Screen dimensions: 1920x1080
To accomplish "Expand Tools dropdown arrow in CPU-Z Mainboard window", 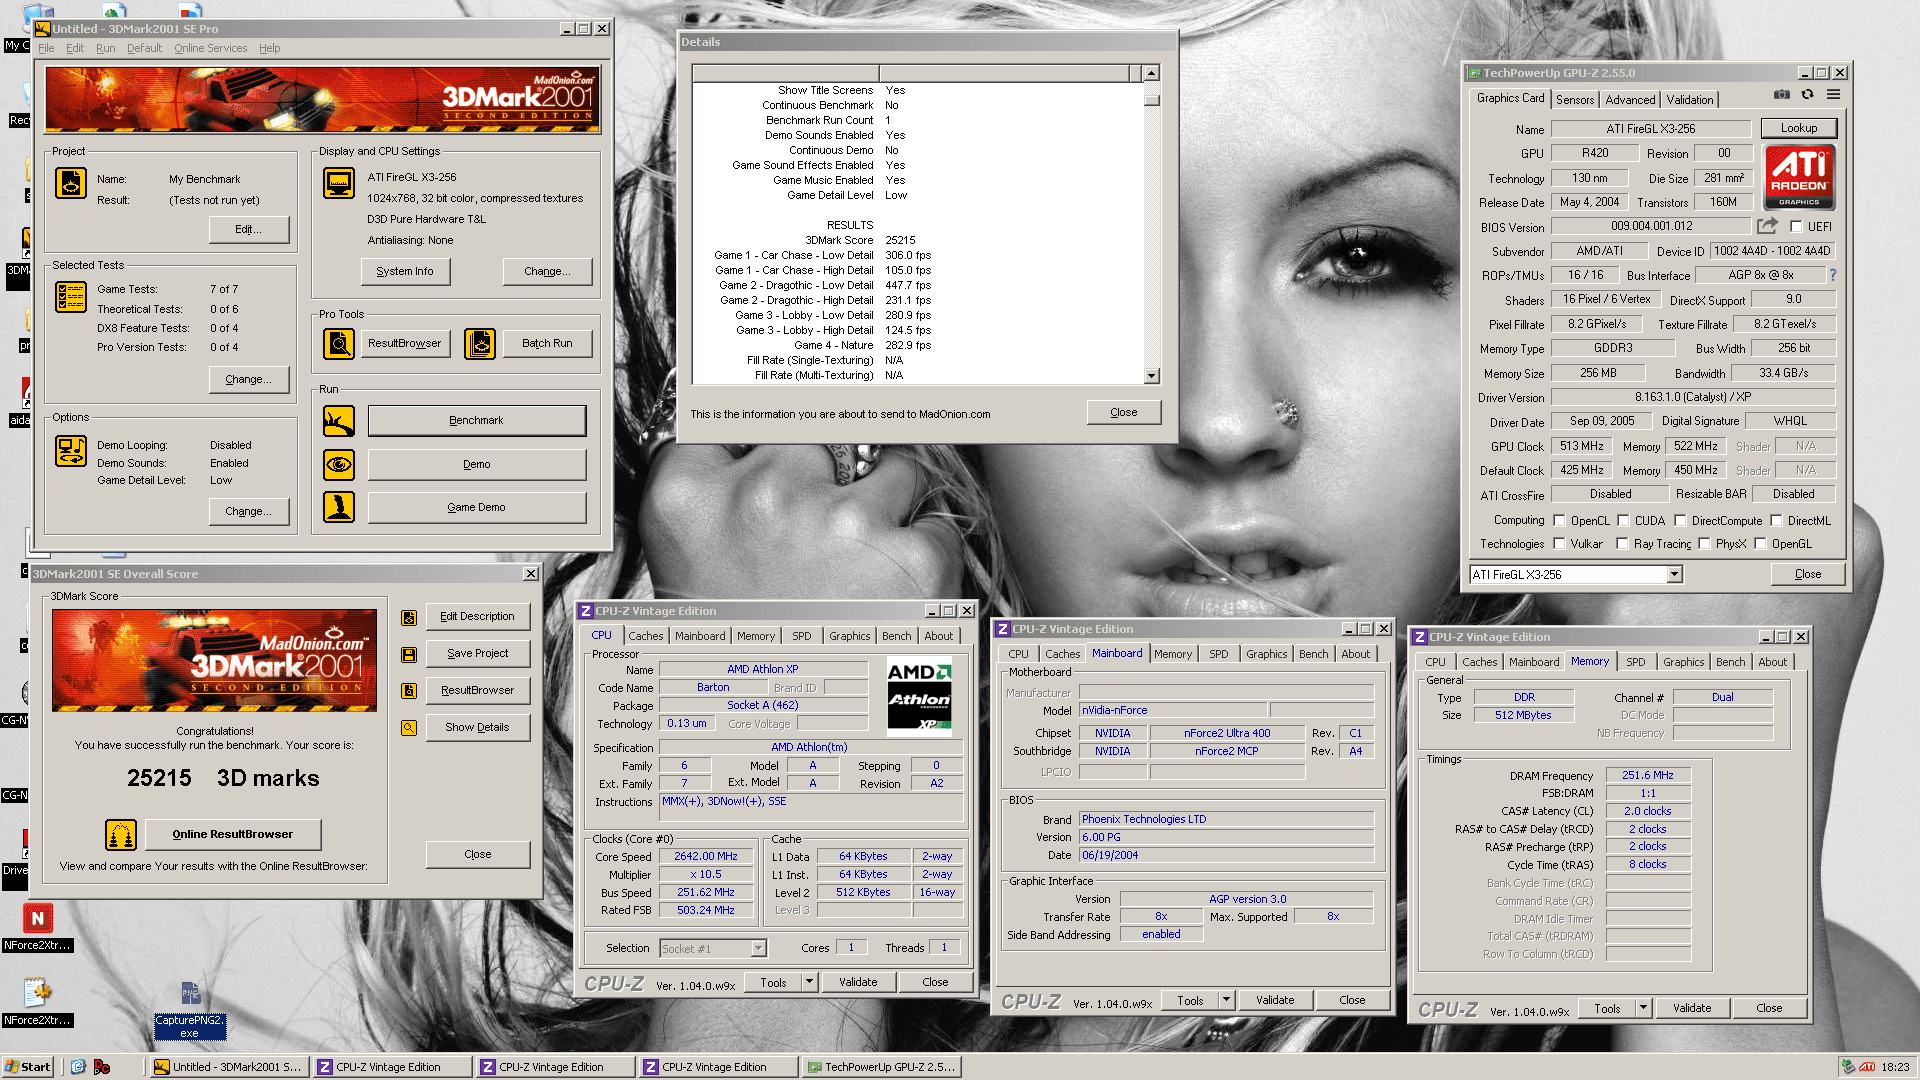I will click(1226, 1000).
